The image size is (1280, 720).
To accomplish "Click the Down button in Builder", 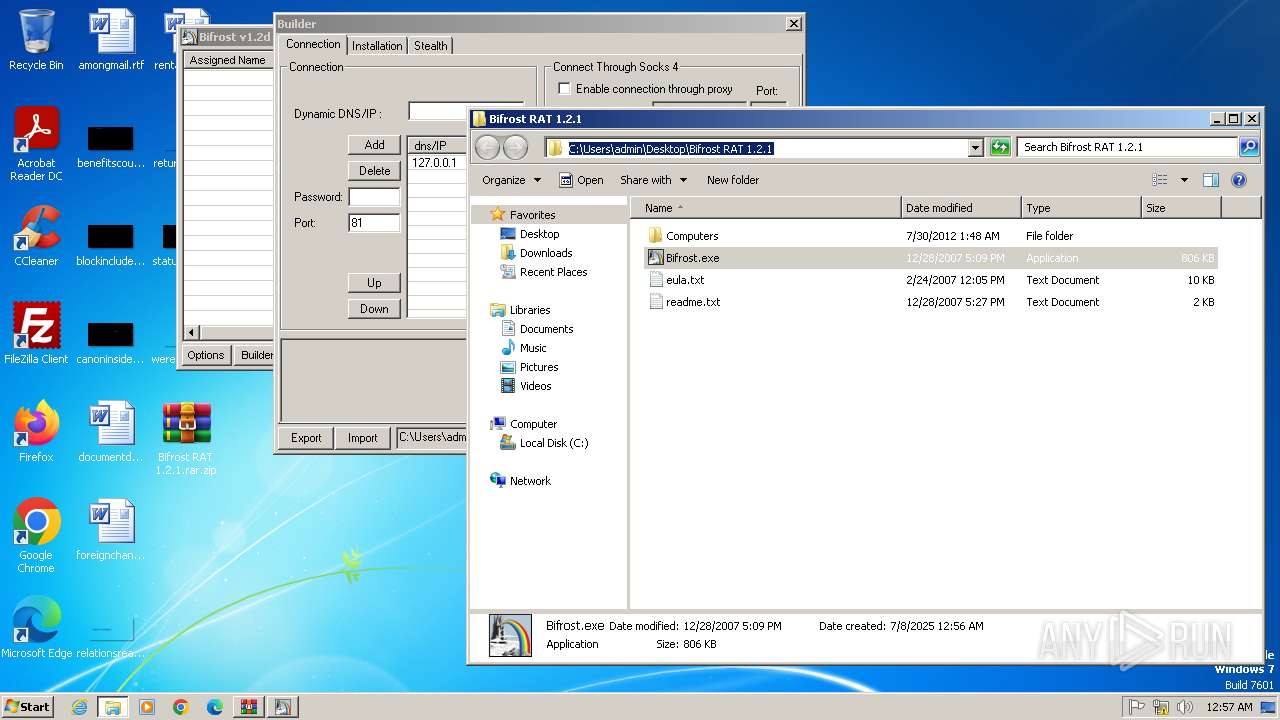I will point(374,309).
